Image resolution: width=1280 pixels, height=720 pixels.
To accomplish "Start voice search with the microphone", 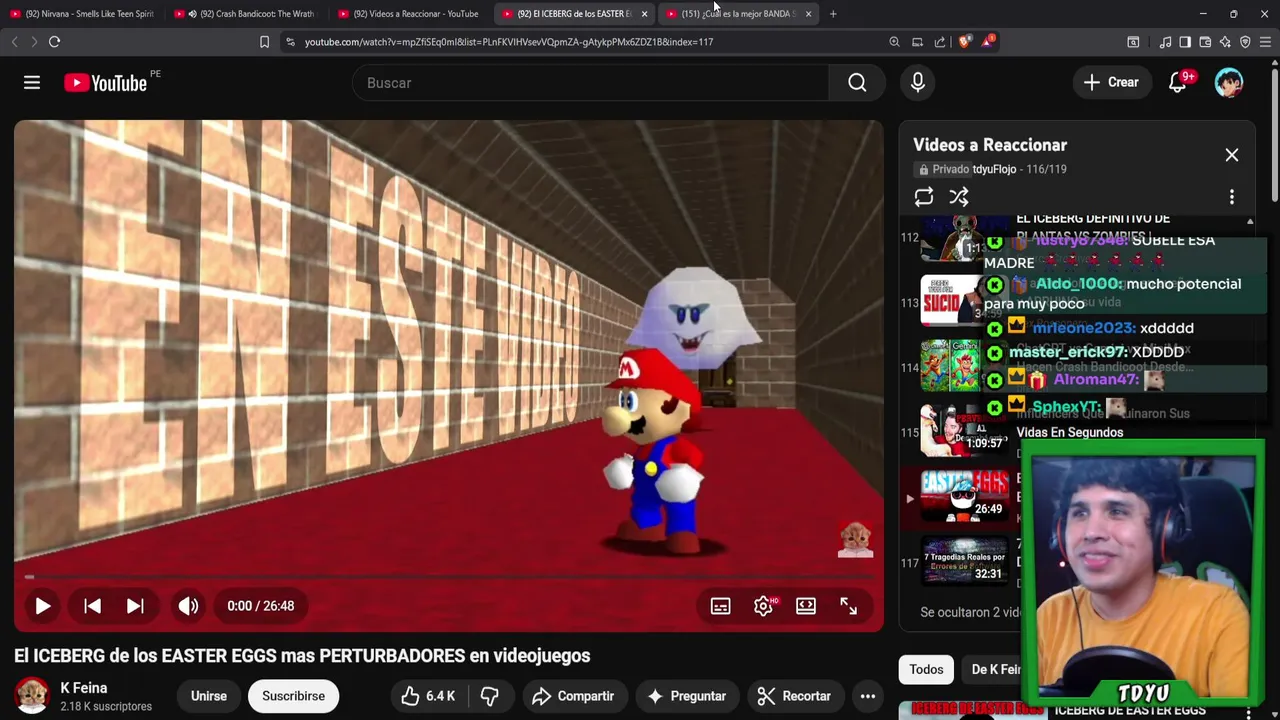I will point(917,83).
